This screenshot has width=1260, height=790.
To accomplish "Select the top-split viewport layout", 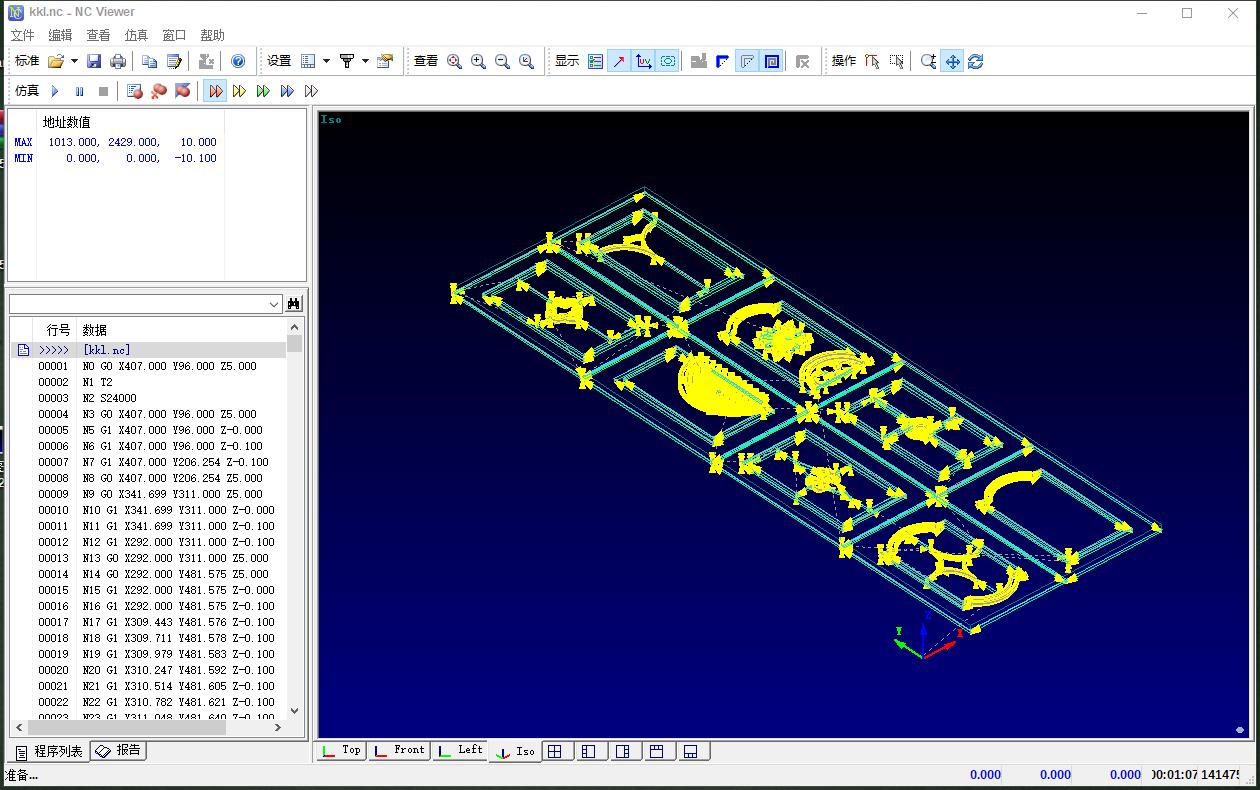I will [x=657, y=751].
